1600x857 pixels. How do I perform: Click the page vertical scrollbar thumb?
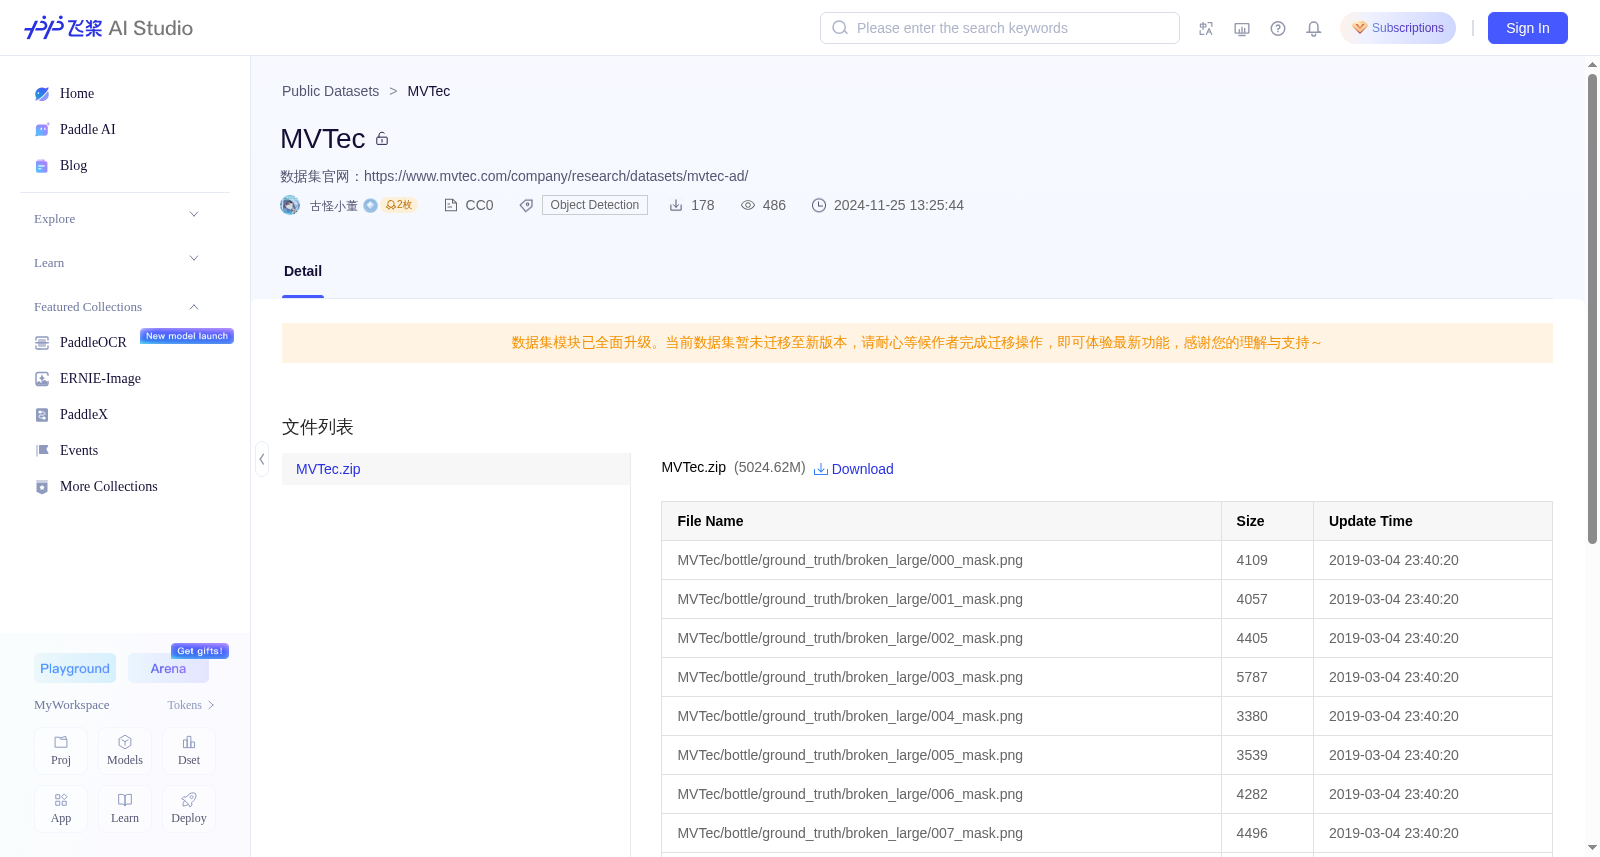[x=1592, y=309]
